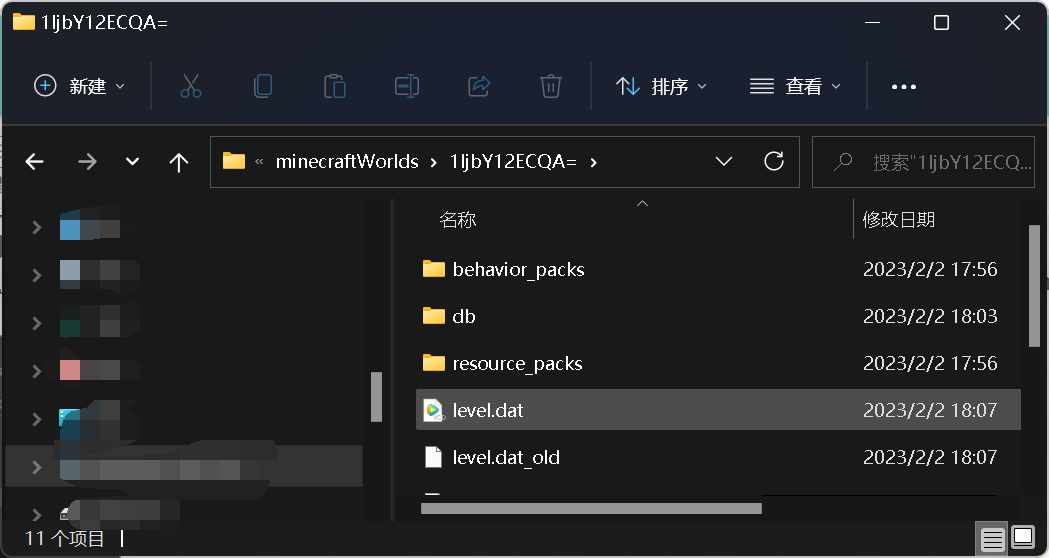Screen dimensions: 1049x558
Task: Sort by 名称 column header
Action: coord(458,219)
